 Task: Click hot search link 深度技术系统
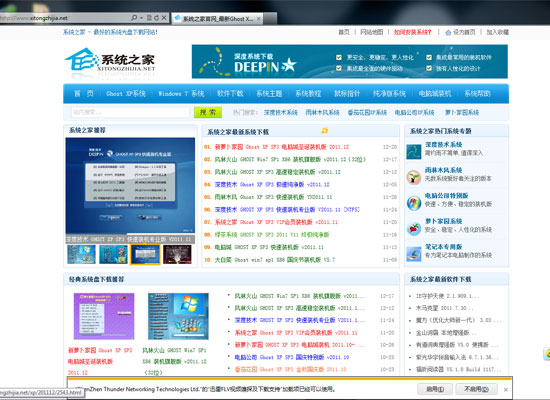coord(281,112)
